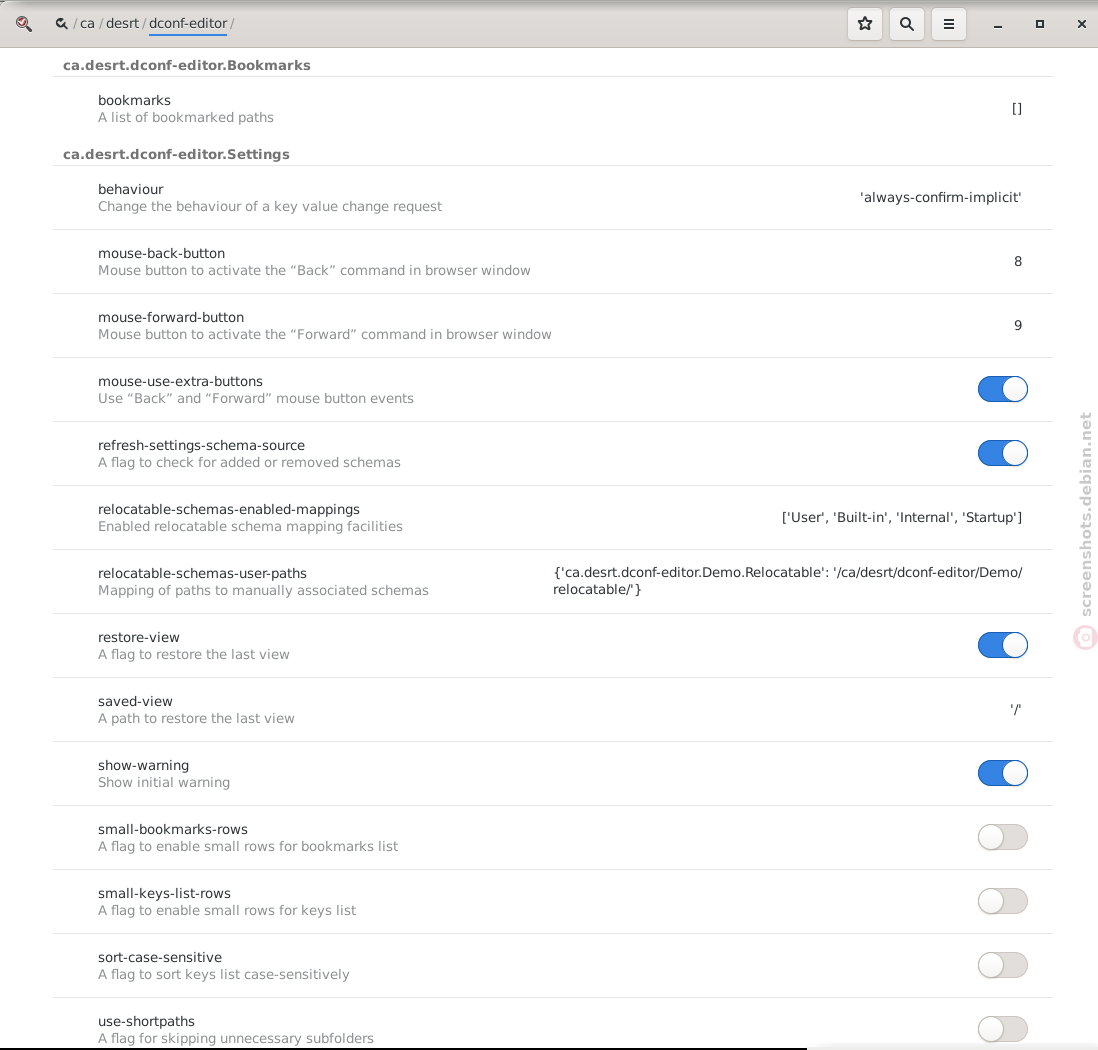
Task: Click the 'always-confirm-implicit' value
Action: [940, 198]
